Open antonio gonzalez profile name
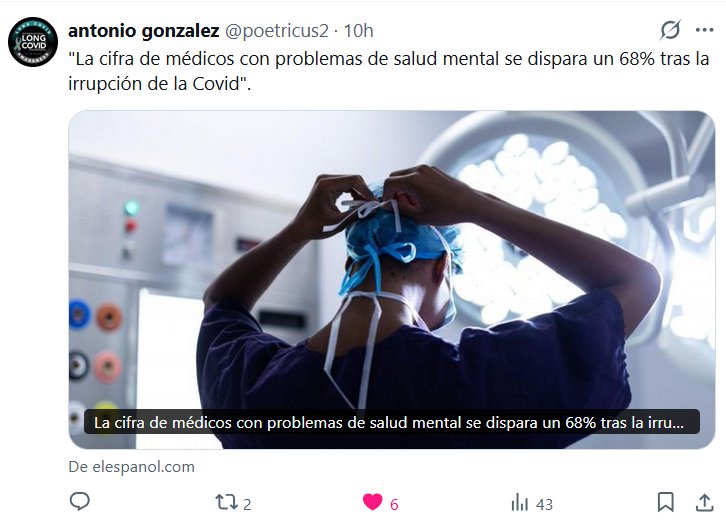This screenshot has width=726, height=522. pos(144,31)
